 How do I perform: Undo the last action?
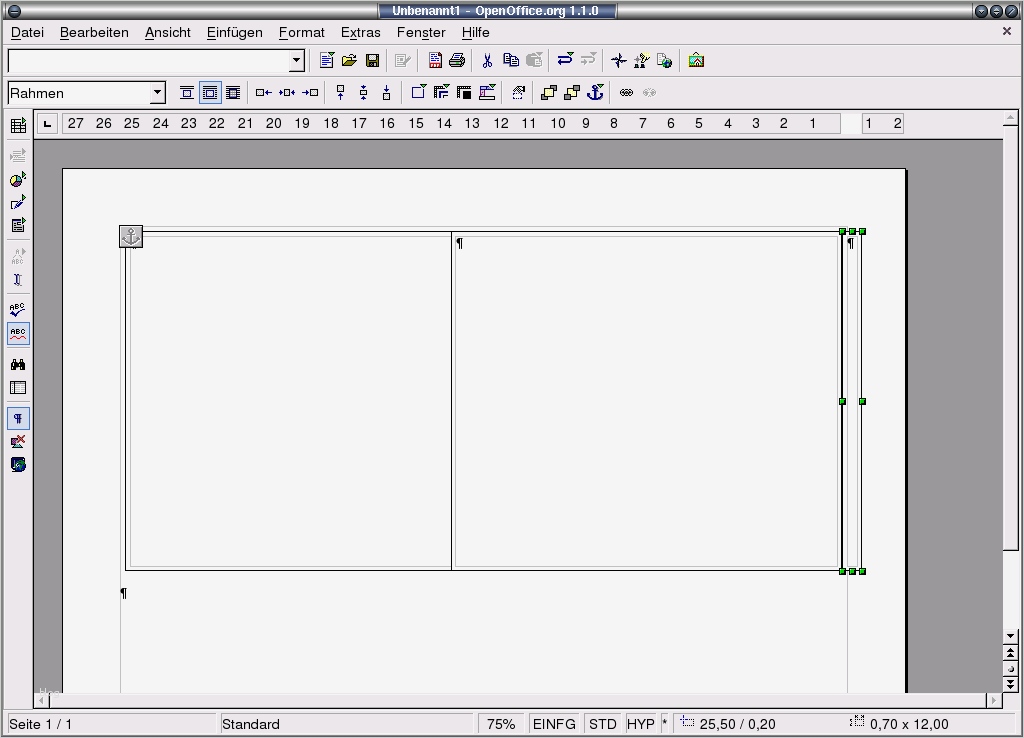point(565,61)
